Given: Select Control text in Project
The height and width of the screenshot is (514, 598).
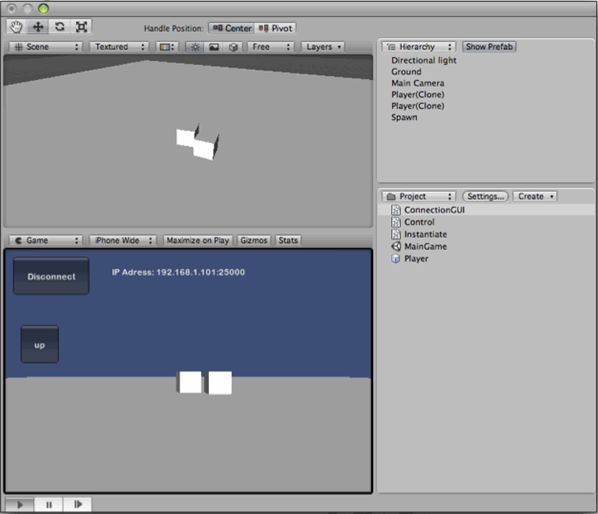Looking at the screenshot, I should tap(419, 222).
